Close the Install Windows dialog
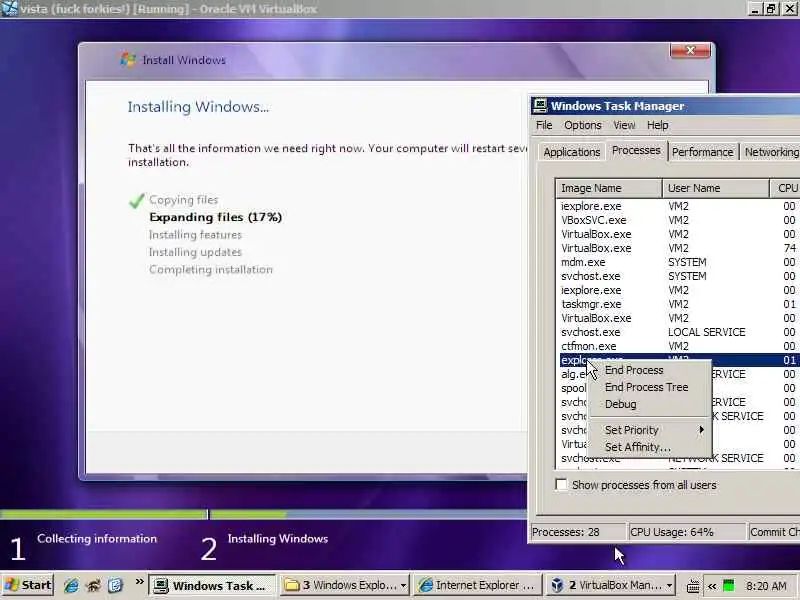Viewport: 800px width, 600px height. coord(690,51)
